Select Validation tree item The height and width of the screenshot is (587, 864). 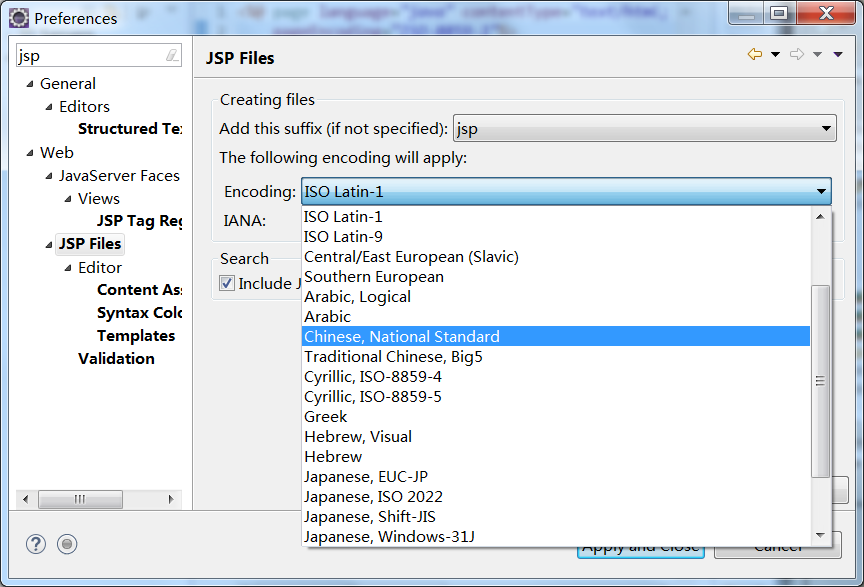coord(116,359)
